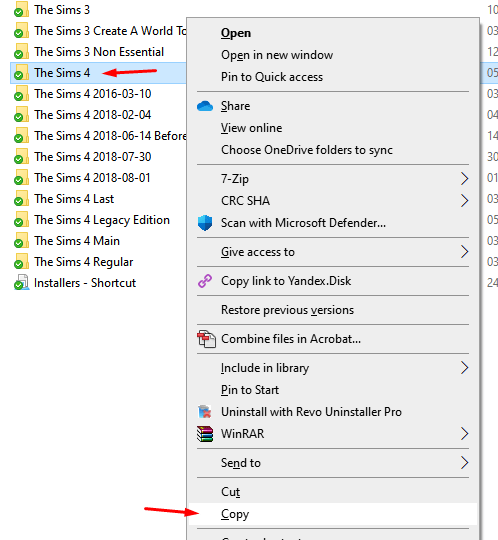Click folder icon of The Sims 4 2018-08-01
The width and height of the screenshot is (498, 540).
pyautogui.click(x=21, y=178)
